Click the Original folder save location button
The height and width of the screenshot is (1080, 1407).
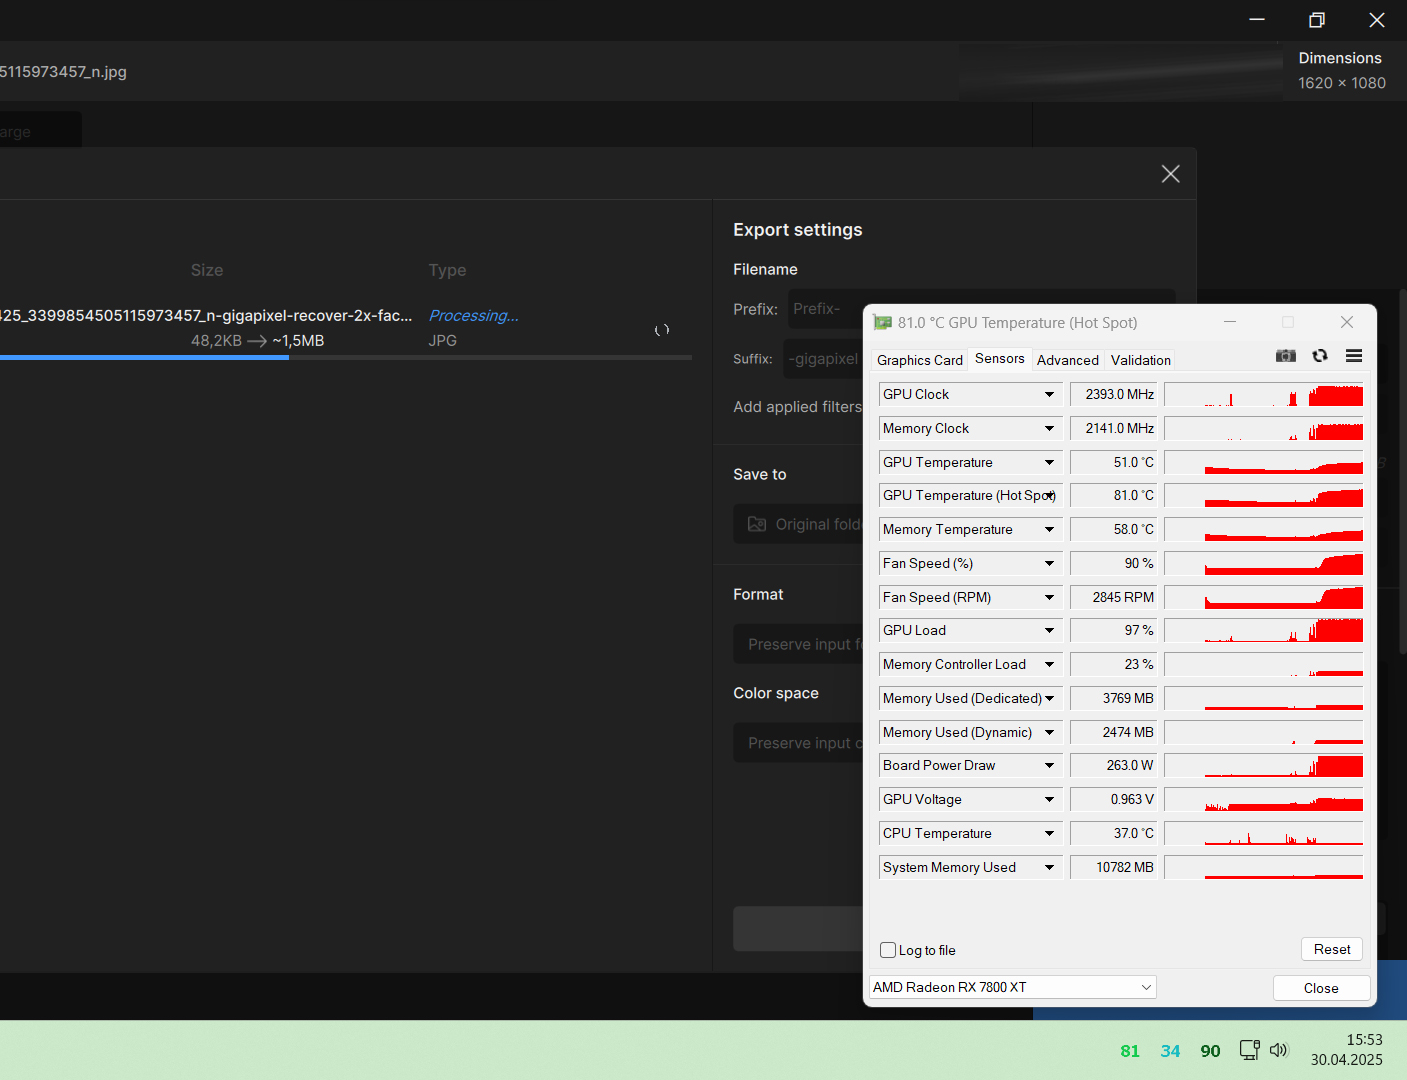(798, 524)
